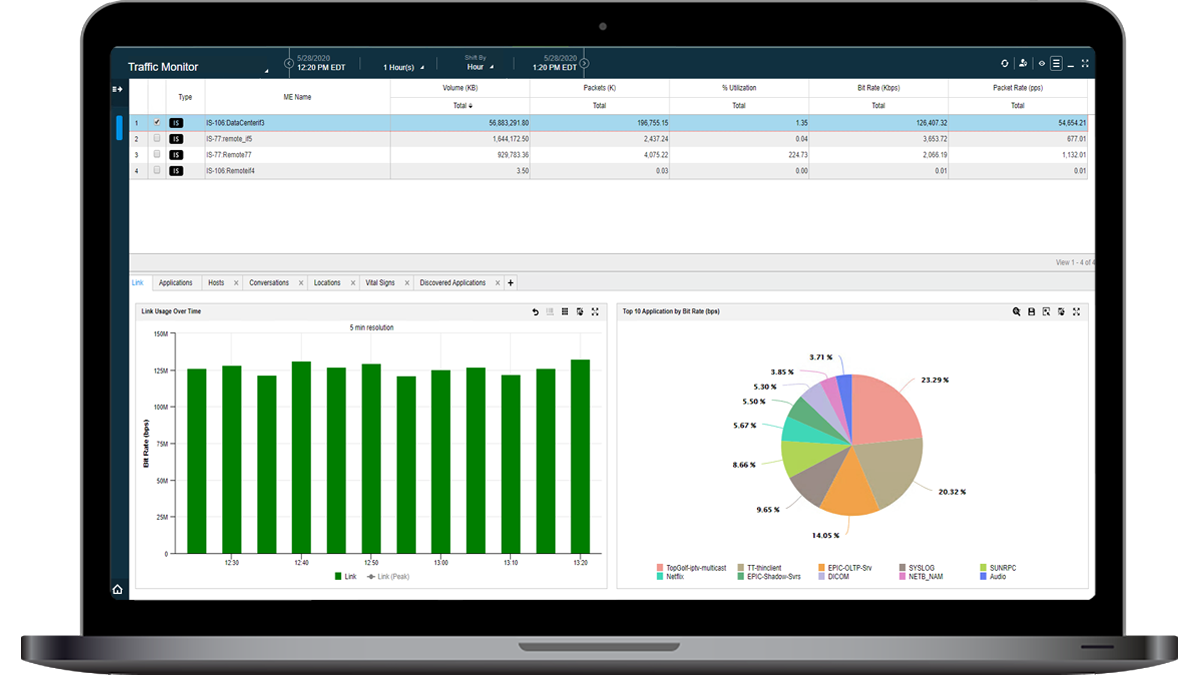Sort by Bit Rate (Kbps) Total column
This screenshot has width=1200, height=675.
click(x=878, y=105)
